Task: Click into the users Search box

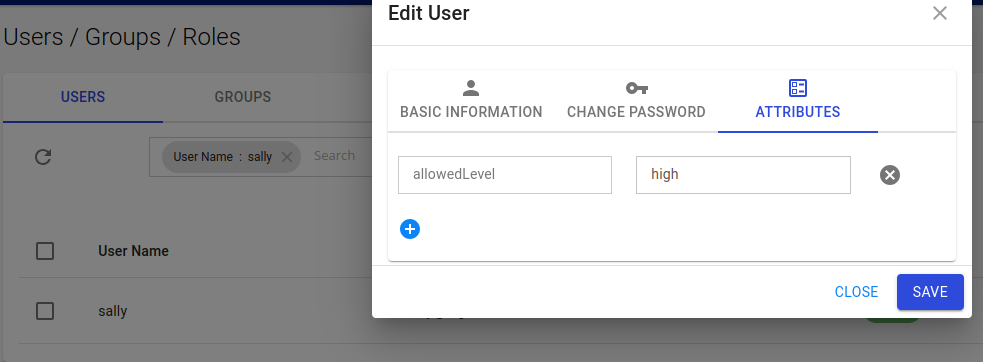Action: [x=340, y=156]
